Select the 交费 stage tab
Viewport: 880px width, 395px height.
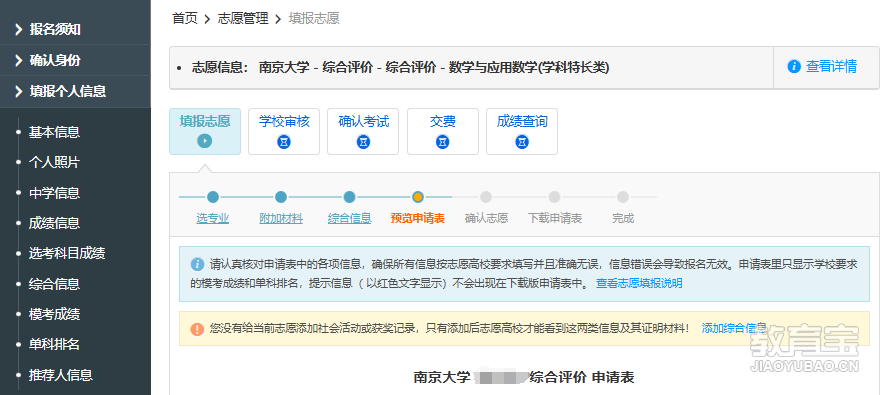tap(443, 131)
